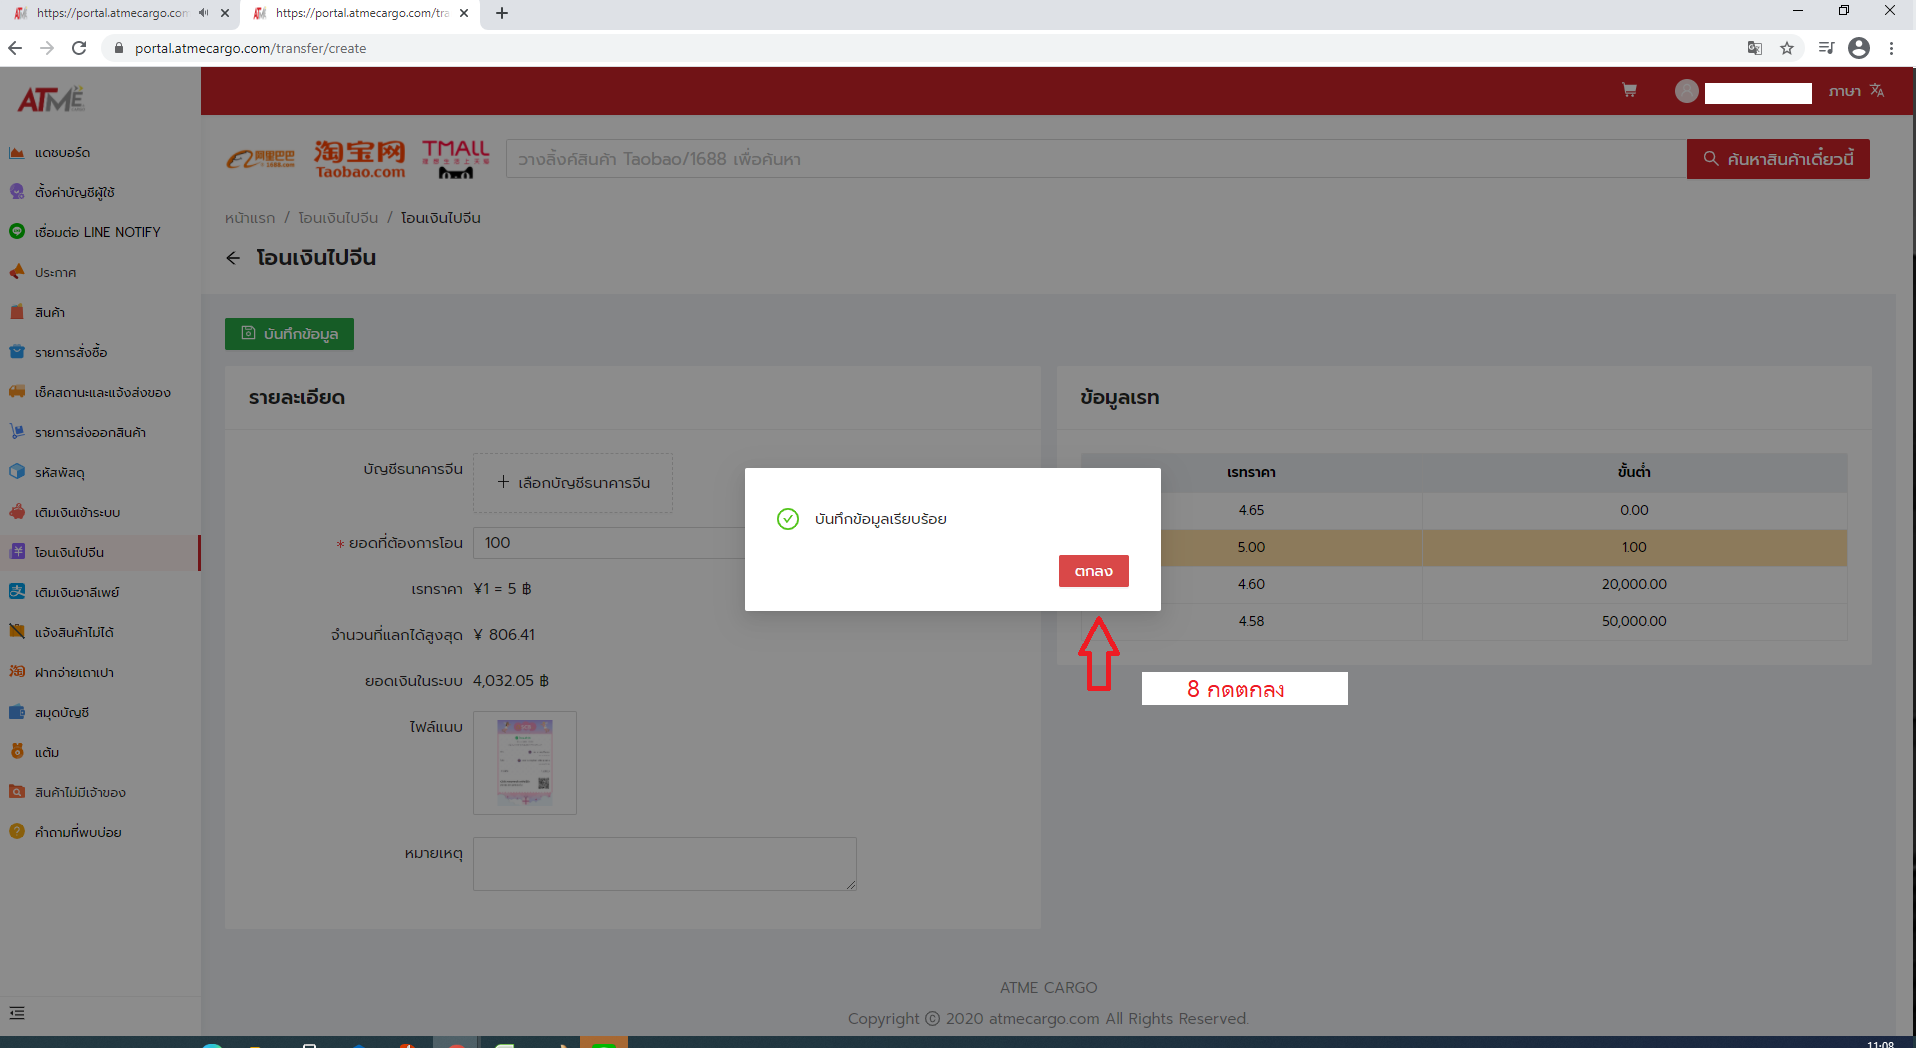Click the TMALL logo
1916x1048 pixels.
pyautogui.click(x=456, y=159)
